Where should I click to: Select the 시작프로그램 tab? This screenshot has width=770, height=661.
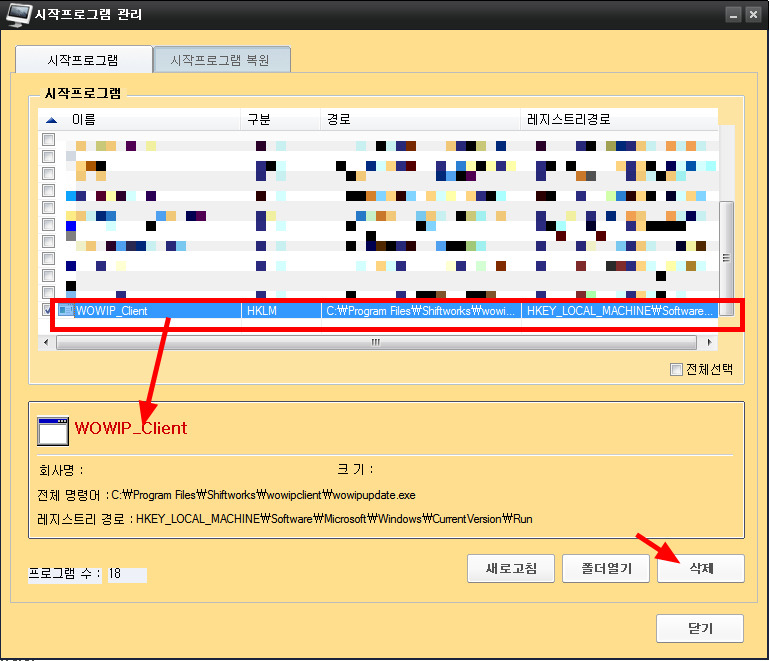pyautogui.click(x=83, y=60)
